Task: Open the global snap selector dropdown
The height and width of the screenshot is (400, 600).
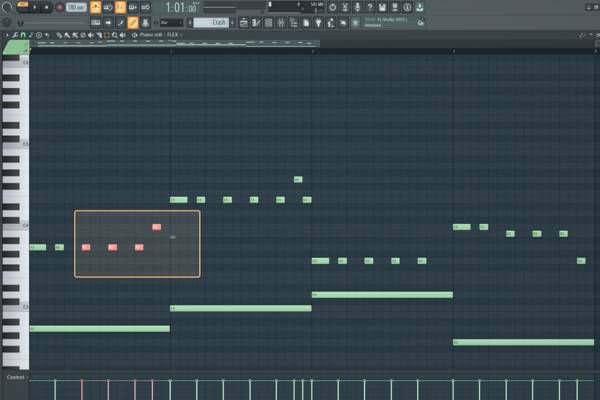Action: [171, 23]
